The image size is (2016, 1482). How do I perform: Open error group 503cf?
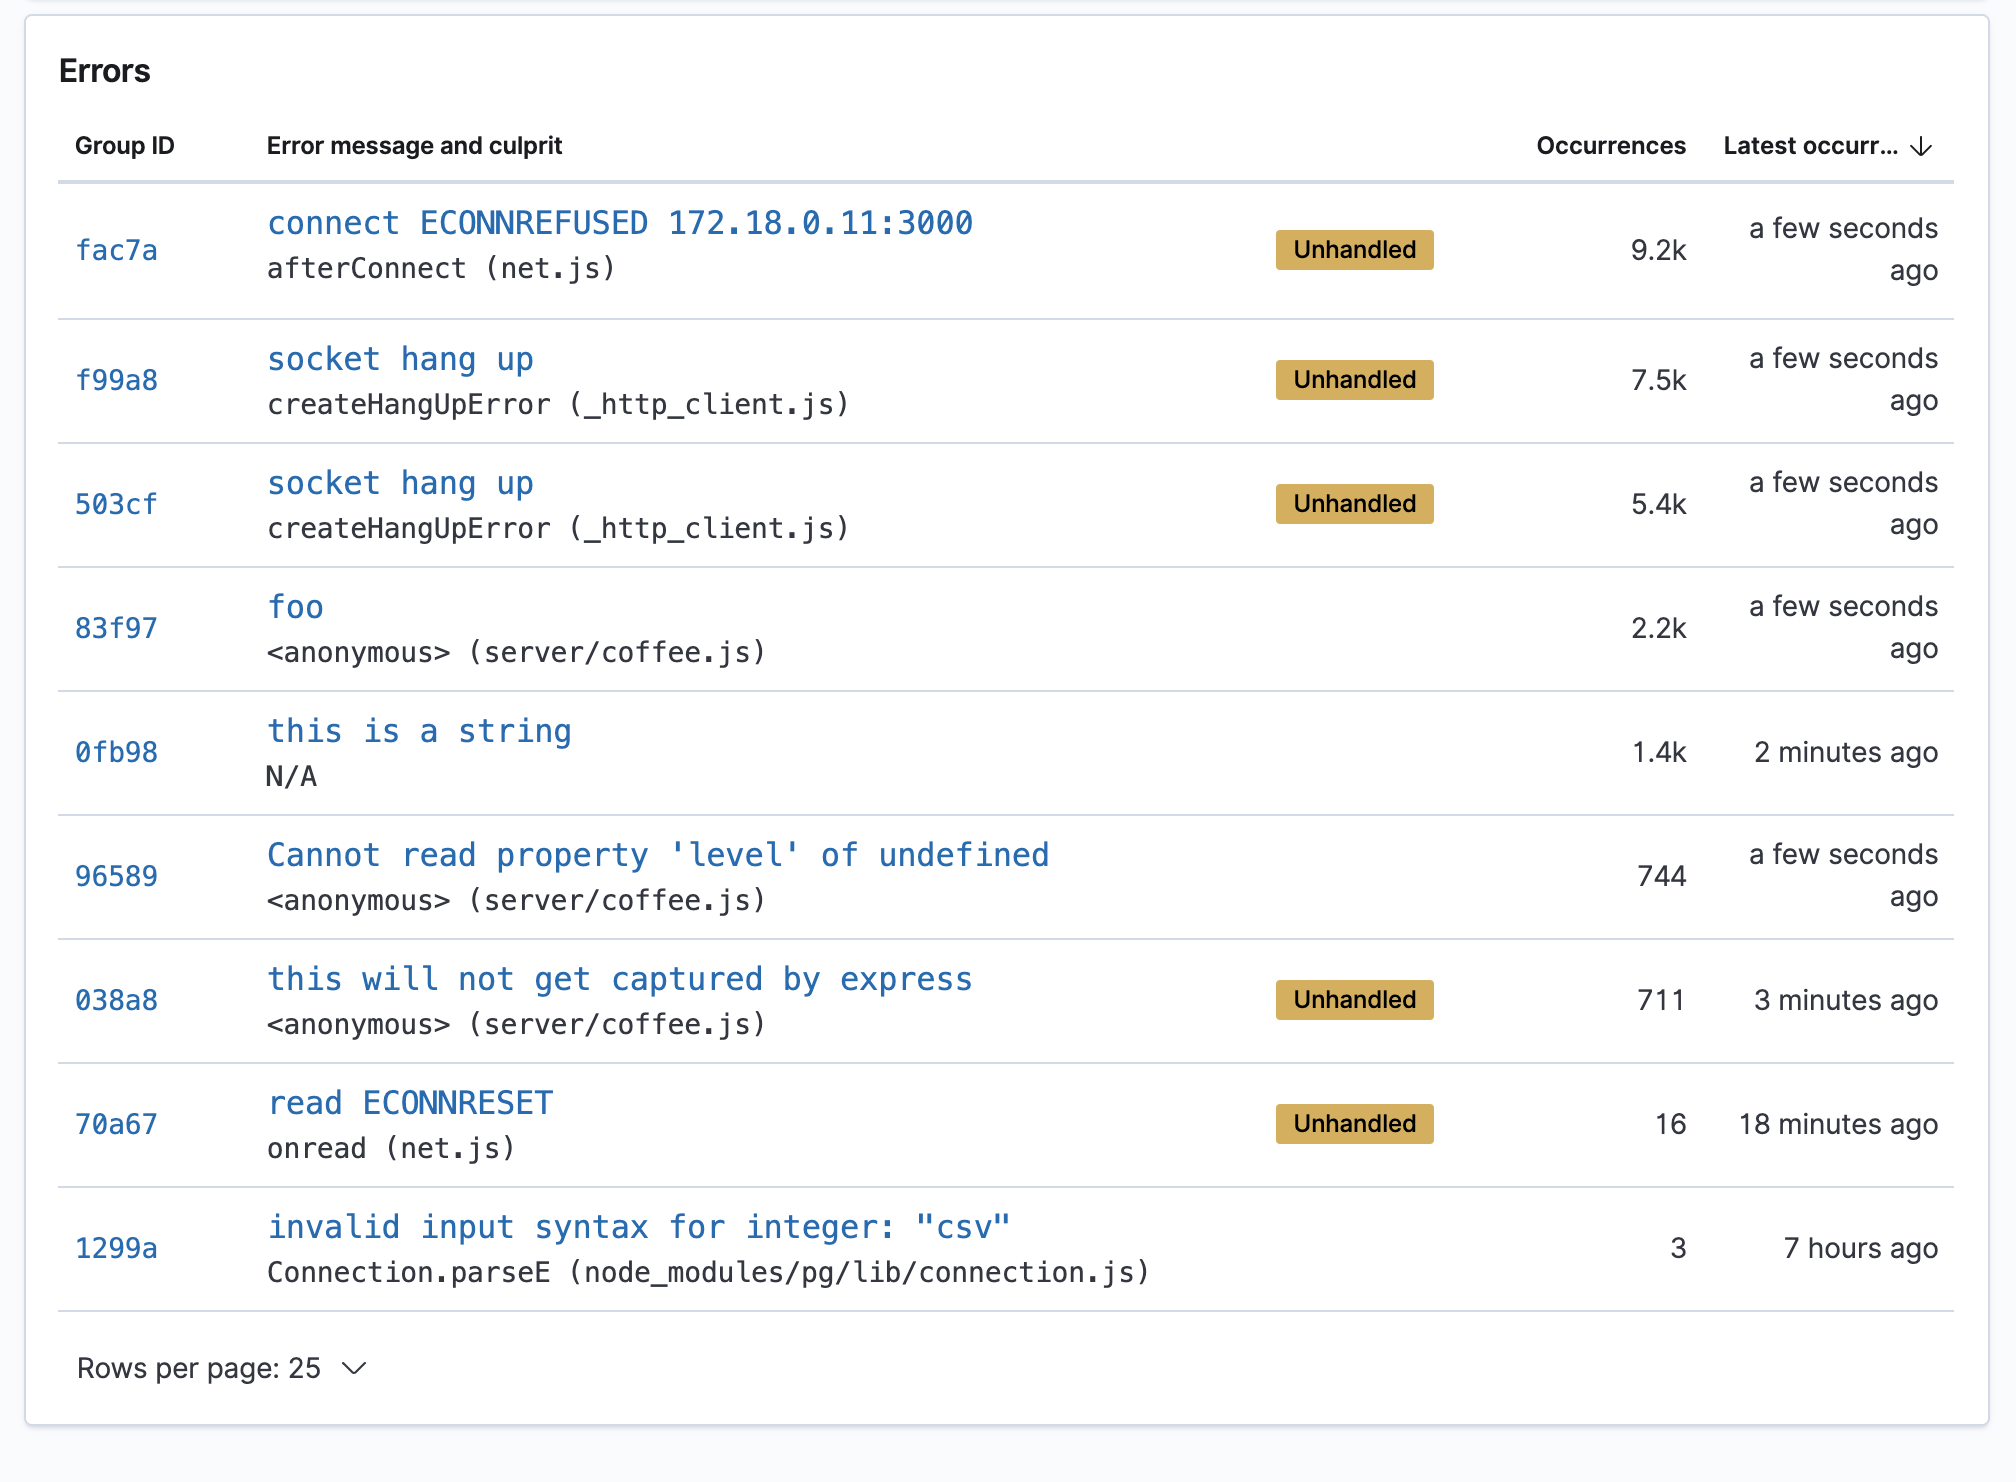click(116, 505)
